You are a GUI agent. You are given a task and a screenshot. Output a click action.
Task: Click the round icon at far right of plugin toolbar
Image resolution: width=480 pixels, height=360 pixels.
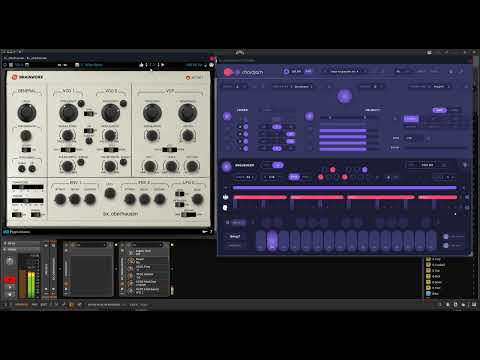(x=211, y=65)
